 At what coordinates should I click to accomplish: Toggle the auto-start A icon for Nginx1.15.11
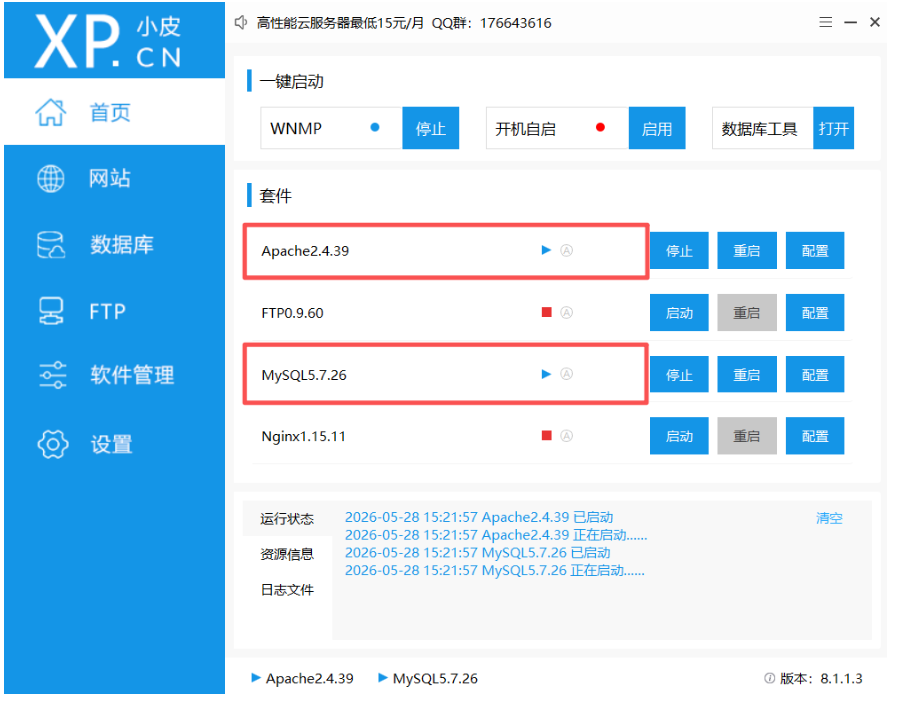566,436
